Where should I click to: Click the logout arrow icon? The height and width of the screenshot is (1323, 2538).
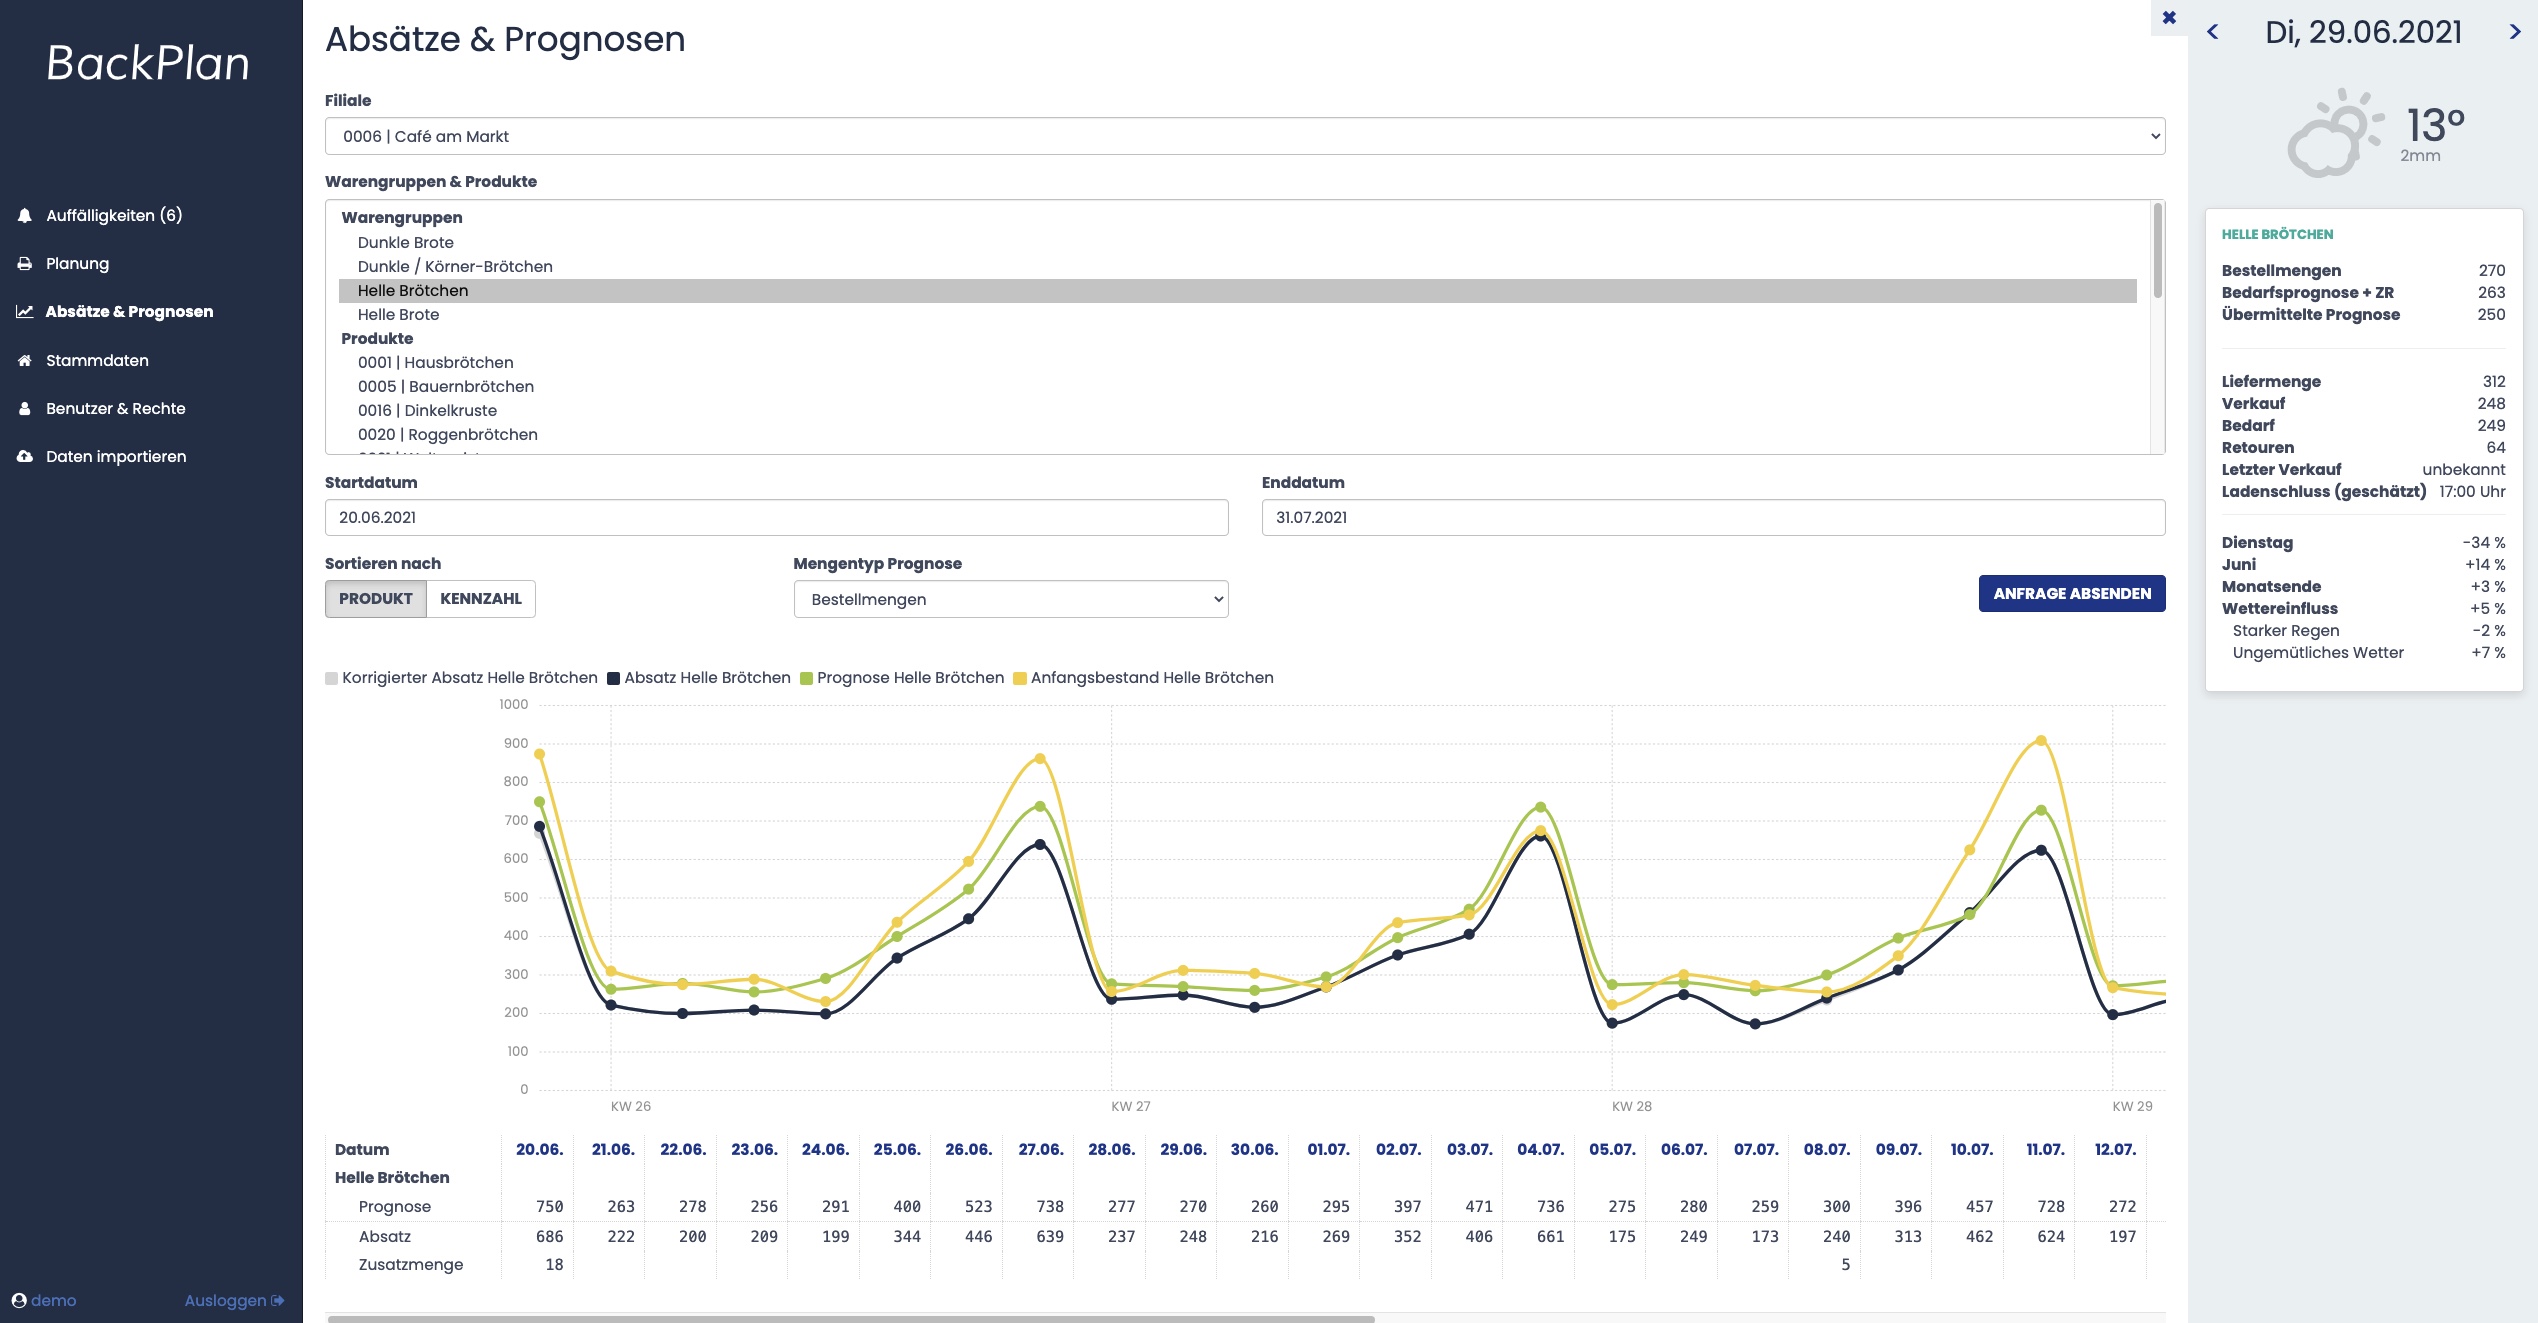(278, 1300)
